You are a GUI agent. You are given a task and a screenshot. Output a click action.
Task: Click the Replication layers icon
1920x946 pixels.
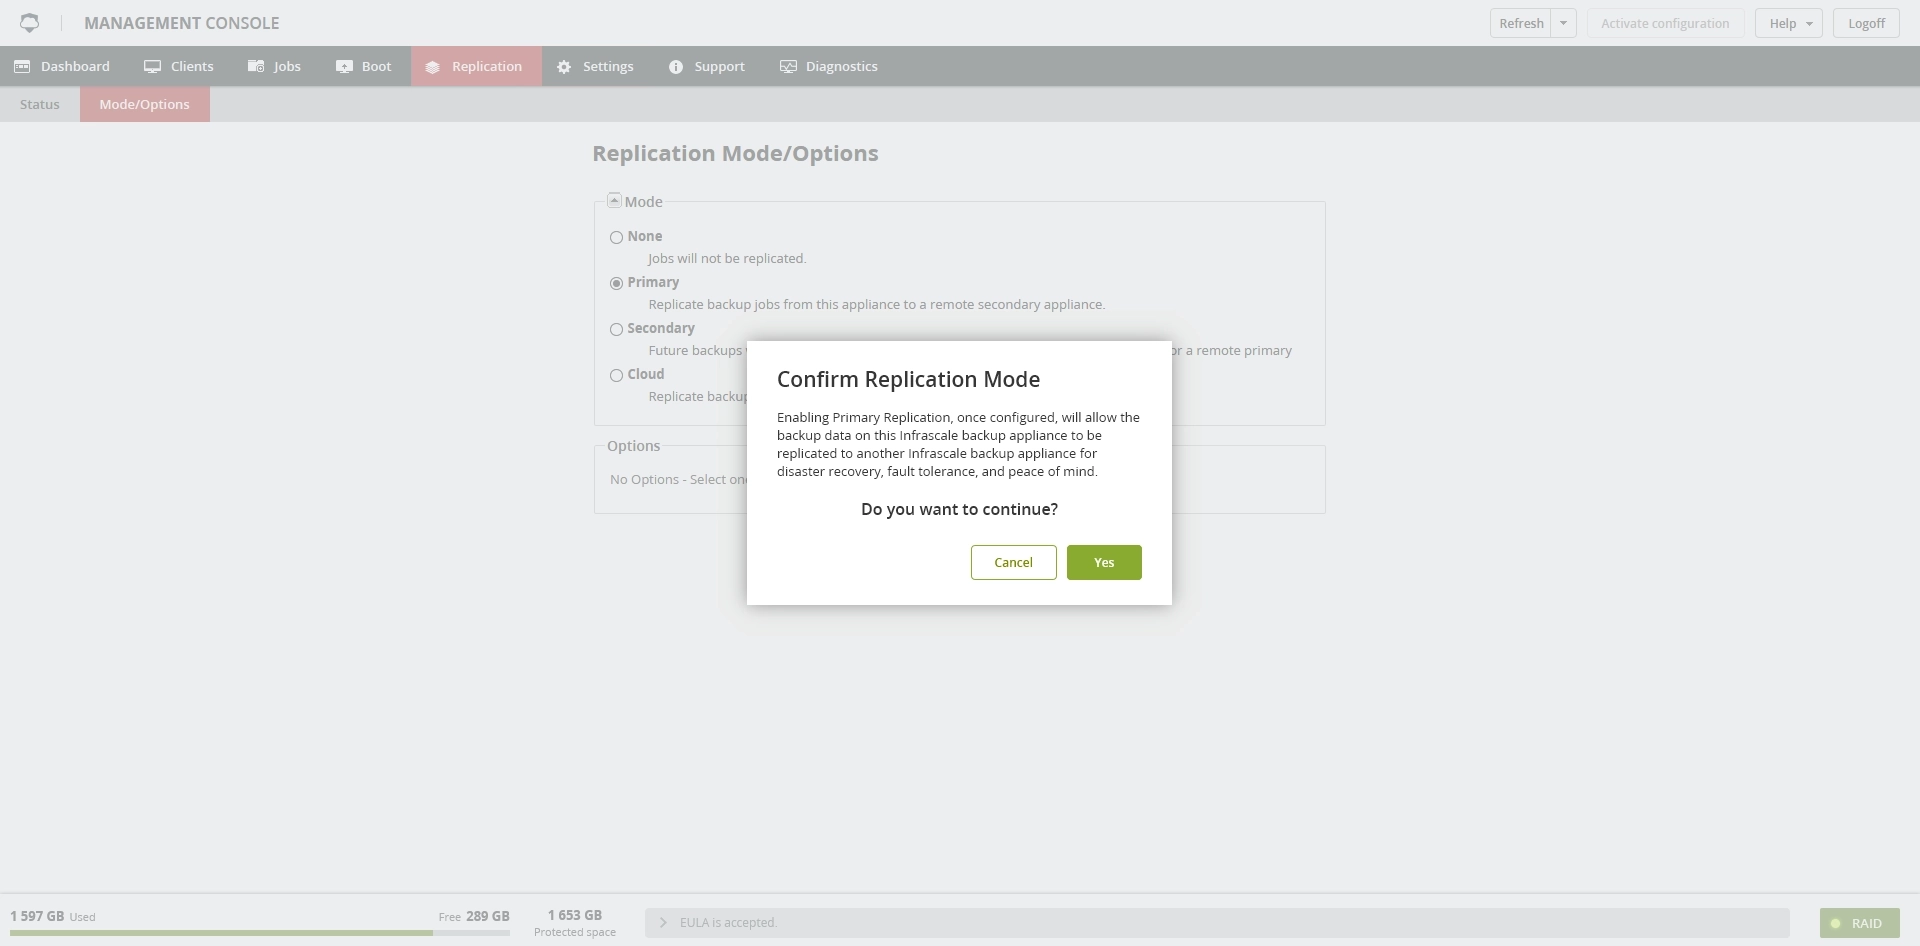pos(432,67)
